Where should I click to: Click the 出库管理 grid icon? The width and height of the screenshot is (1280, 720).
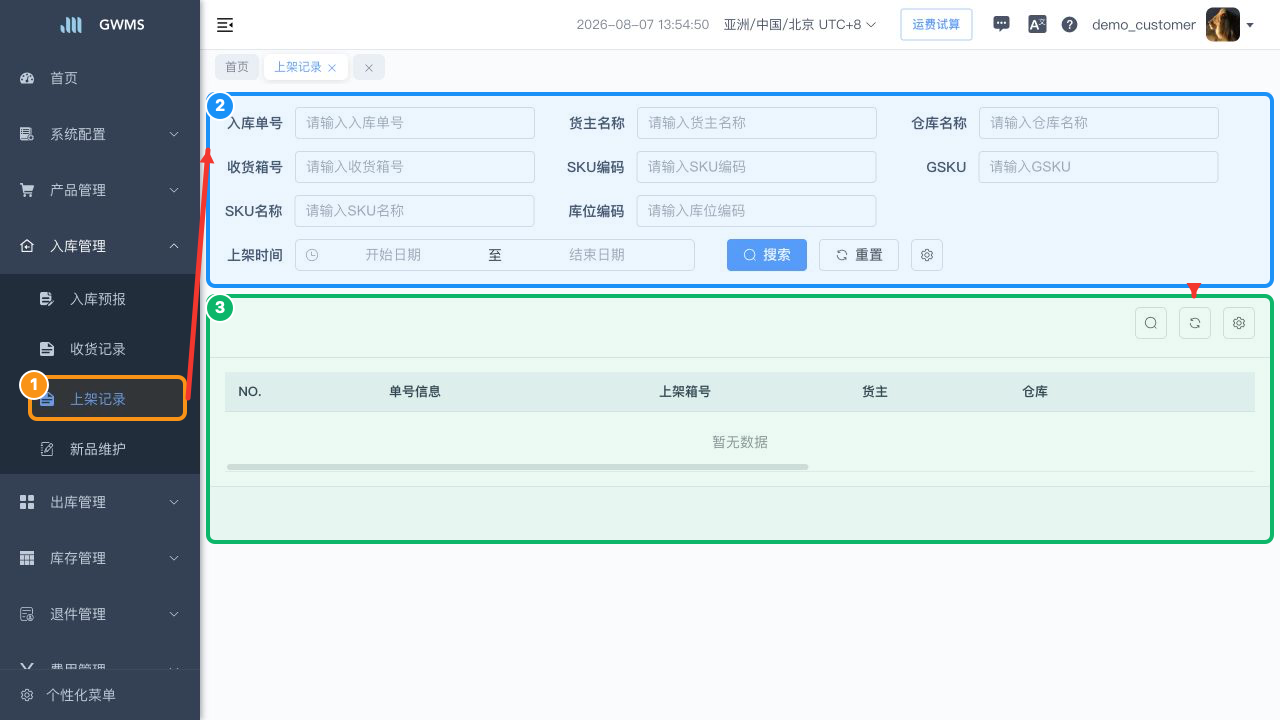(x=27, y=502)
